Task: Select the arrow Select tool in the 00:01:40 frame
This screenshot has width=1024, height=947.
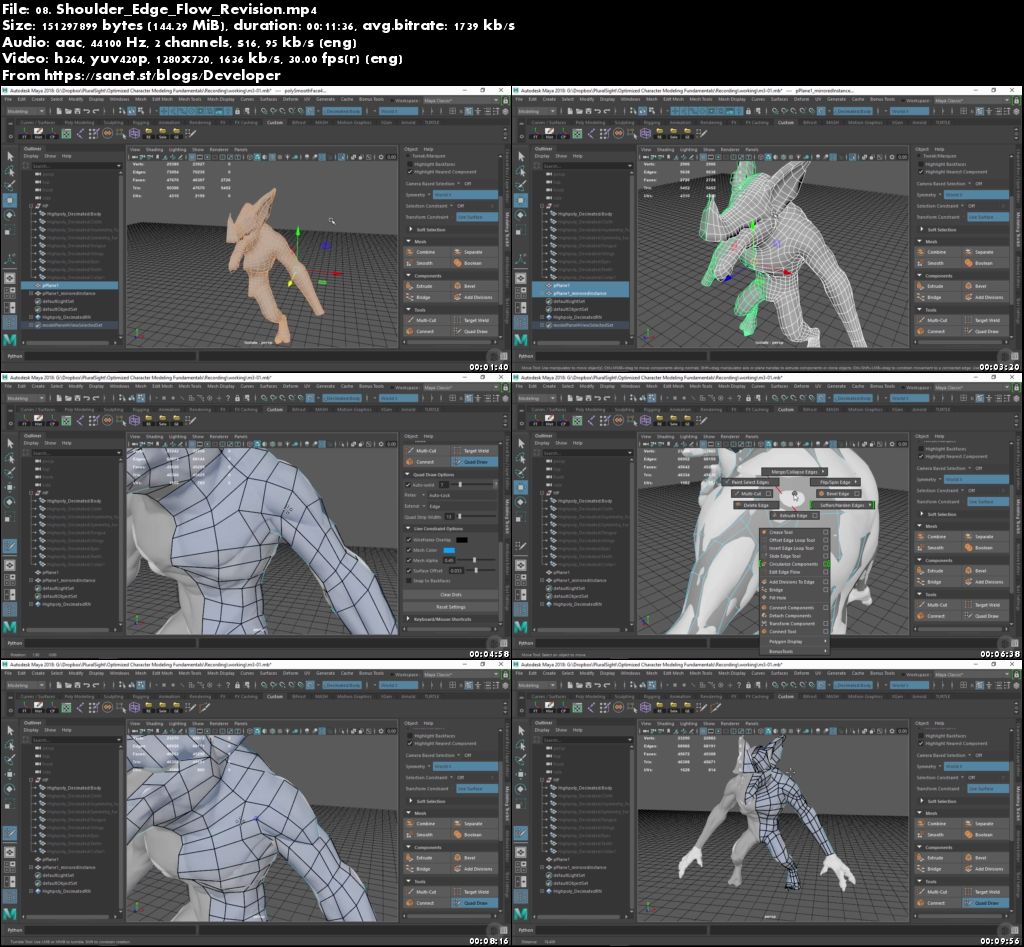Action: [10, 157]
